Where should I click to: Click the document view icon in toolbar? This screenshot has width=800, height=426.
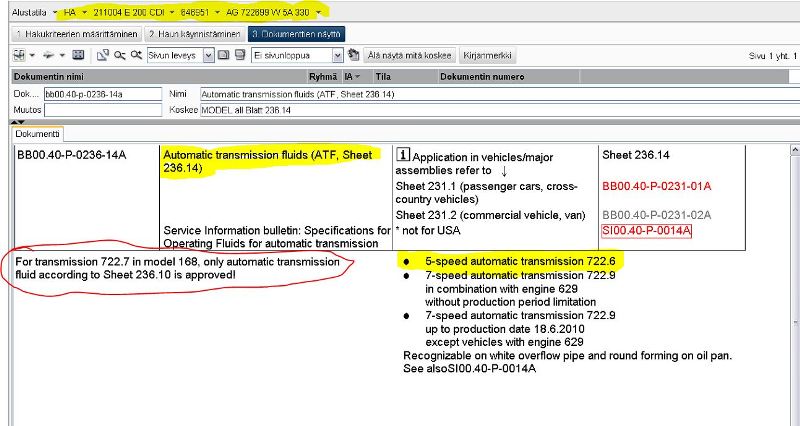pyautogui.click(x=18, y=55)
